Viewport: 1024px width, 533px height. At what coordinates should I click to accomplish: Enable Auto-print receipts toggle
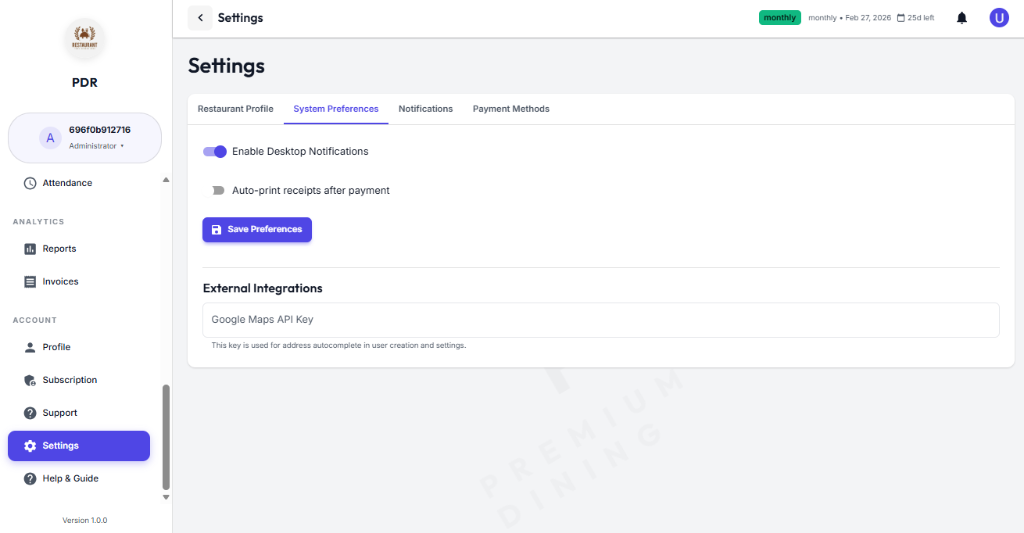217,190
